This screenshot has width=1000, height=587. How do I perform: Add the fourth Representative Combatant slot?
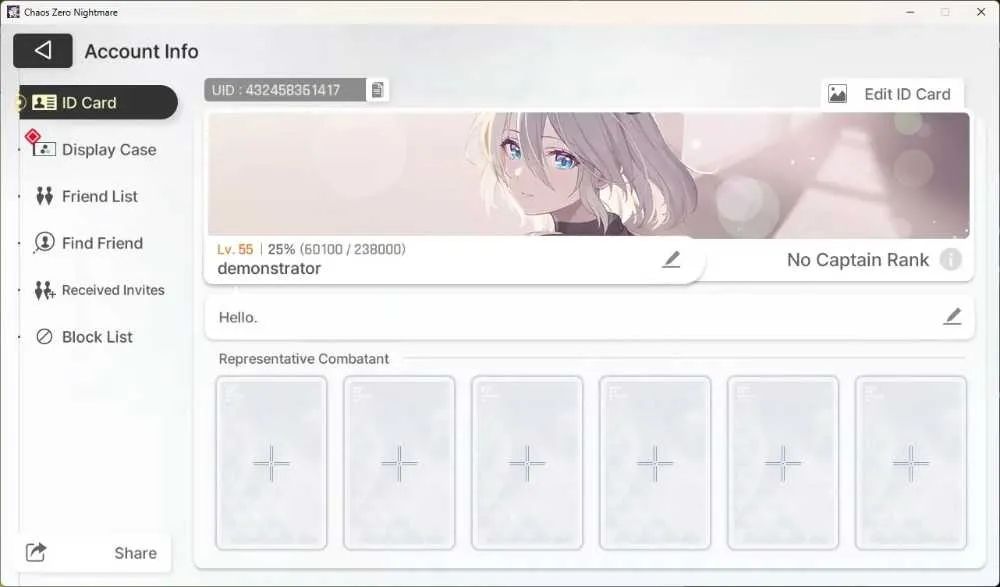(x=655, y=463)
